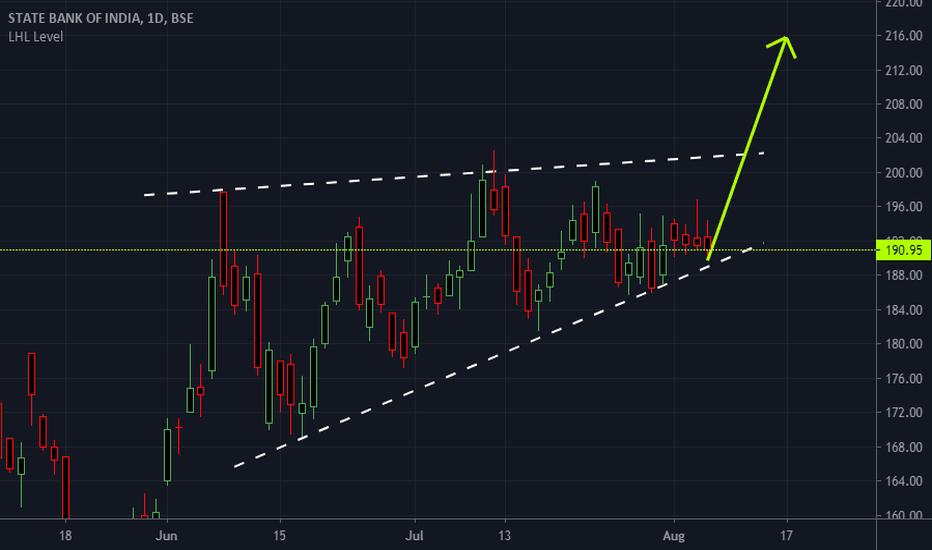This screenshot has width=932, height=550.
Task: Click the 176.00 price axis label
Action: pos(903,378)
